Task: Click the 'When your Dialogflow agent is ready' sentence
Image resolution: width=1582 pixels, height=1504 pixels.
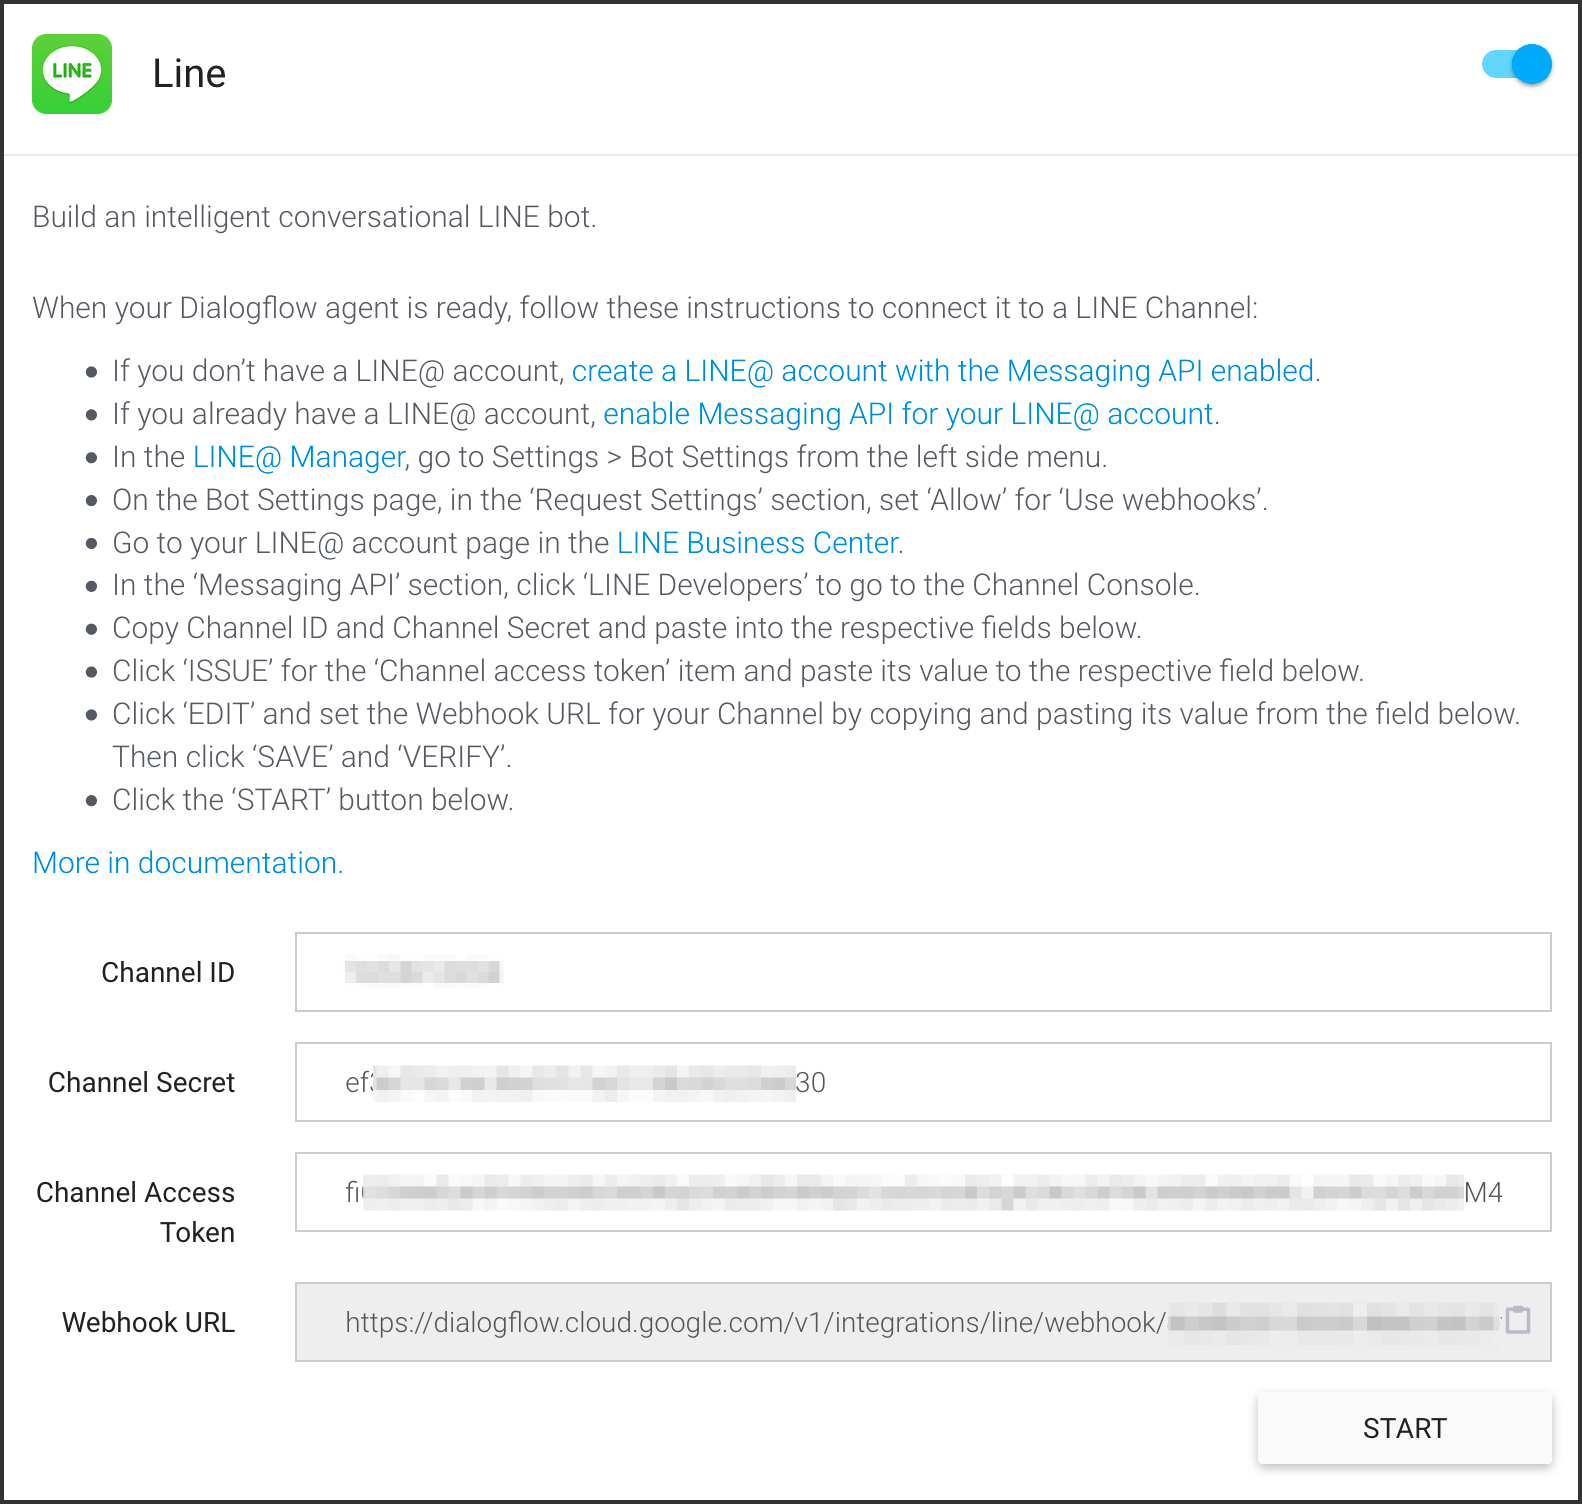Action: click(x=644, y=308)
